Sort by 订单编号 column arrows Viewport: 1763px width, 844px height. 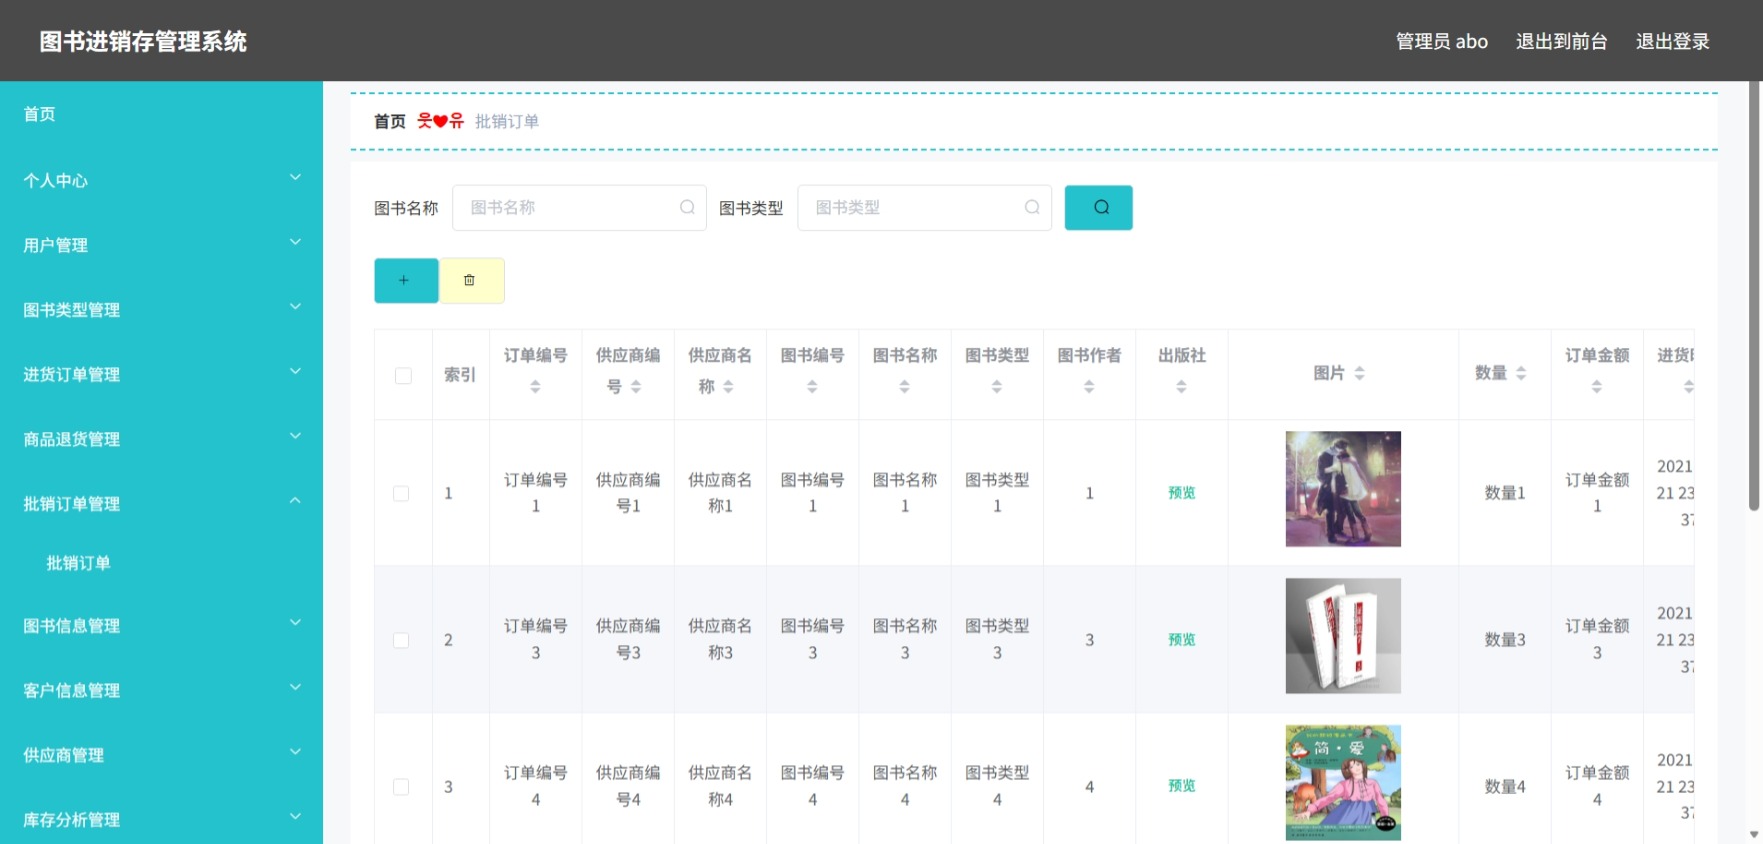coord(535,386)
